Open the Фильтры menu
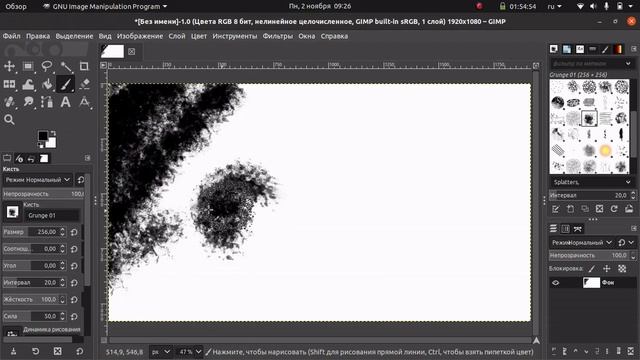 [278, 36]
